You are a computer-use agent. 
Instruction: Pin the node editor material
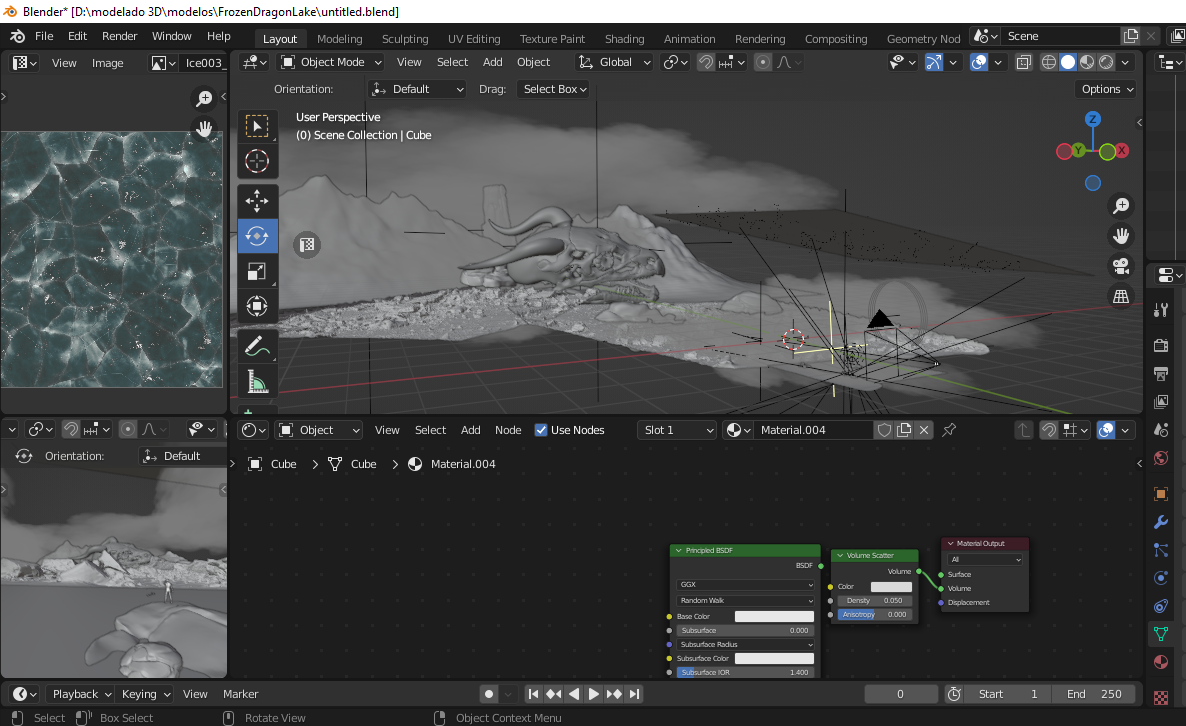[x=949, y=430]
